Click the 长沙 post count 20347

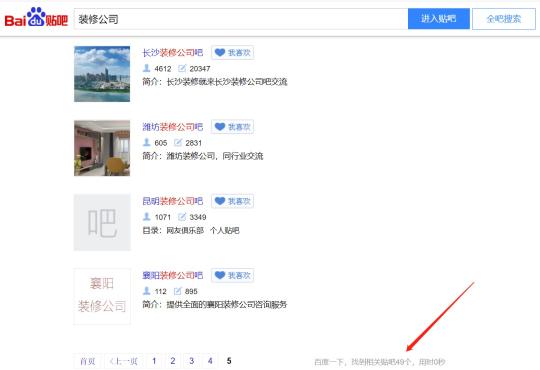(200, 69)
